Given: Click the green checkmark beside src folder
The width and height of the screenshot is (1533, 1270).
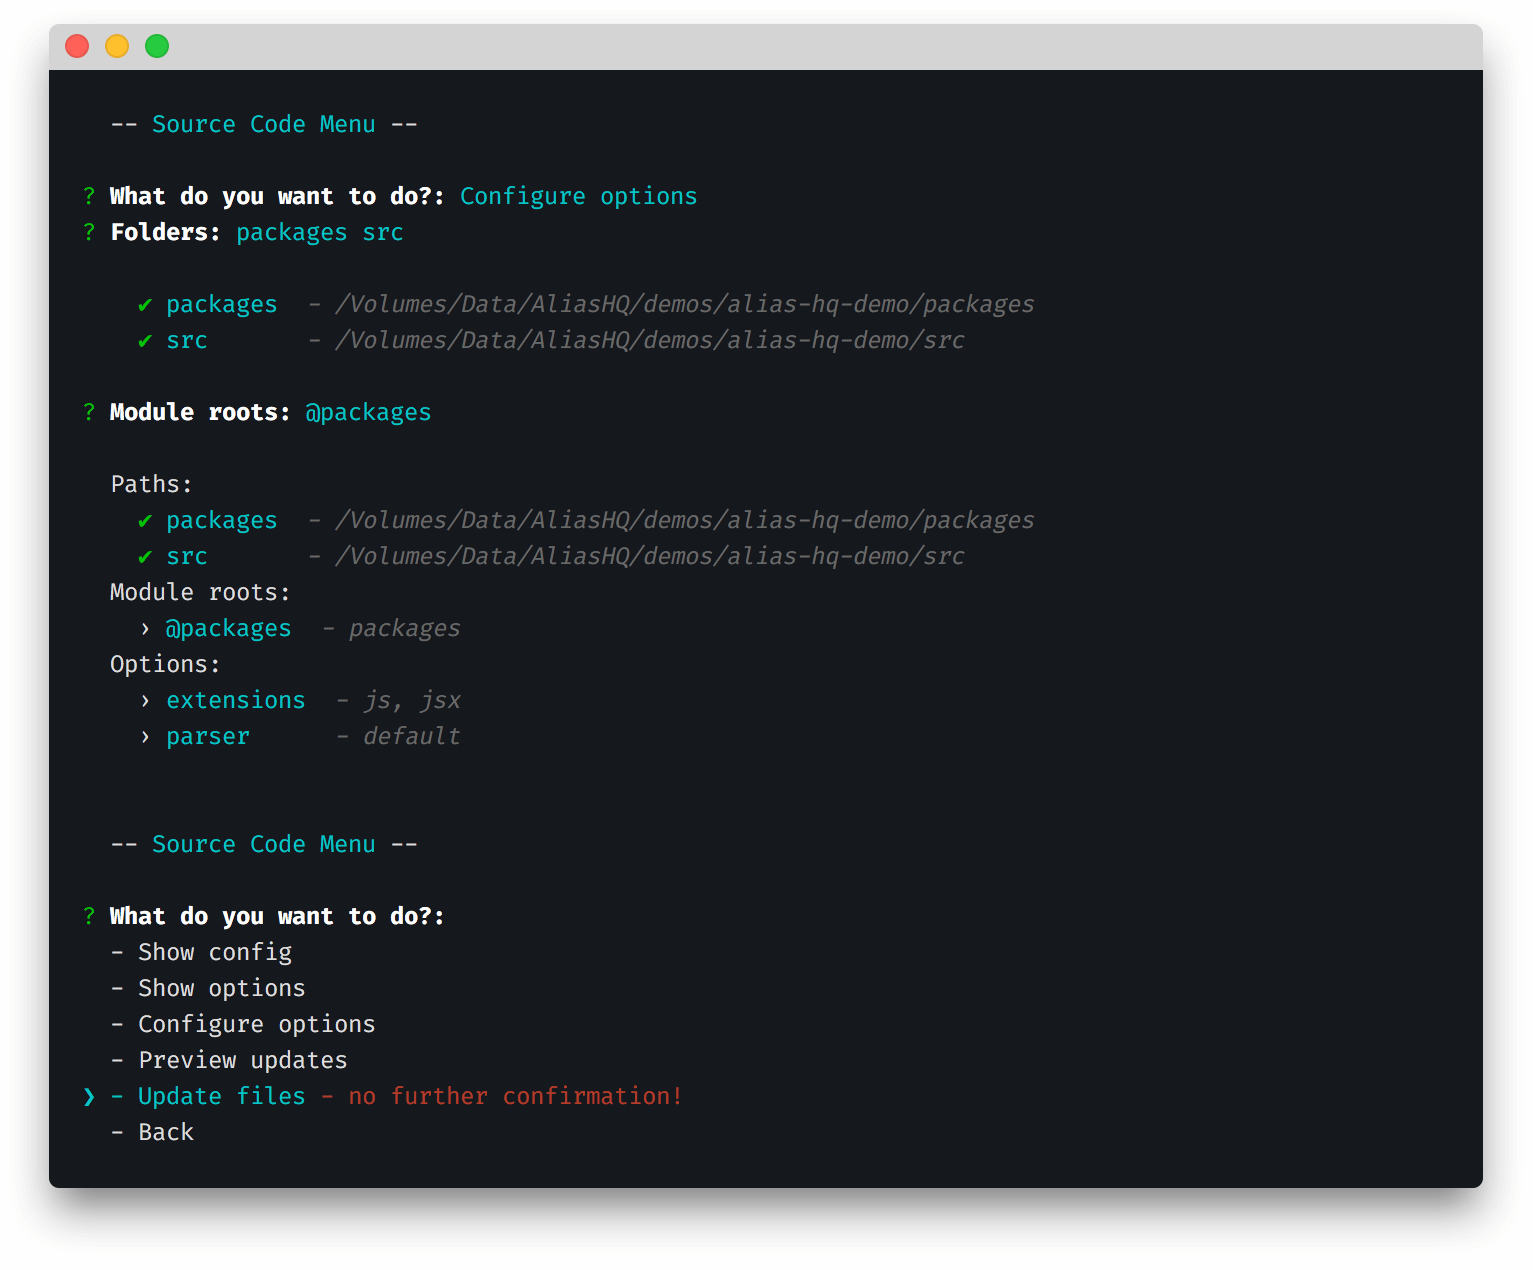Looking at the screenshot, I should (x=146, y=341).
